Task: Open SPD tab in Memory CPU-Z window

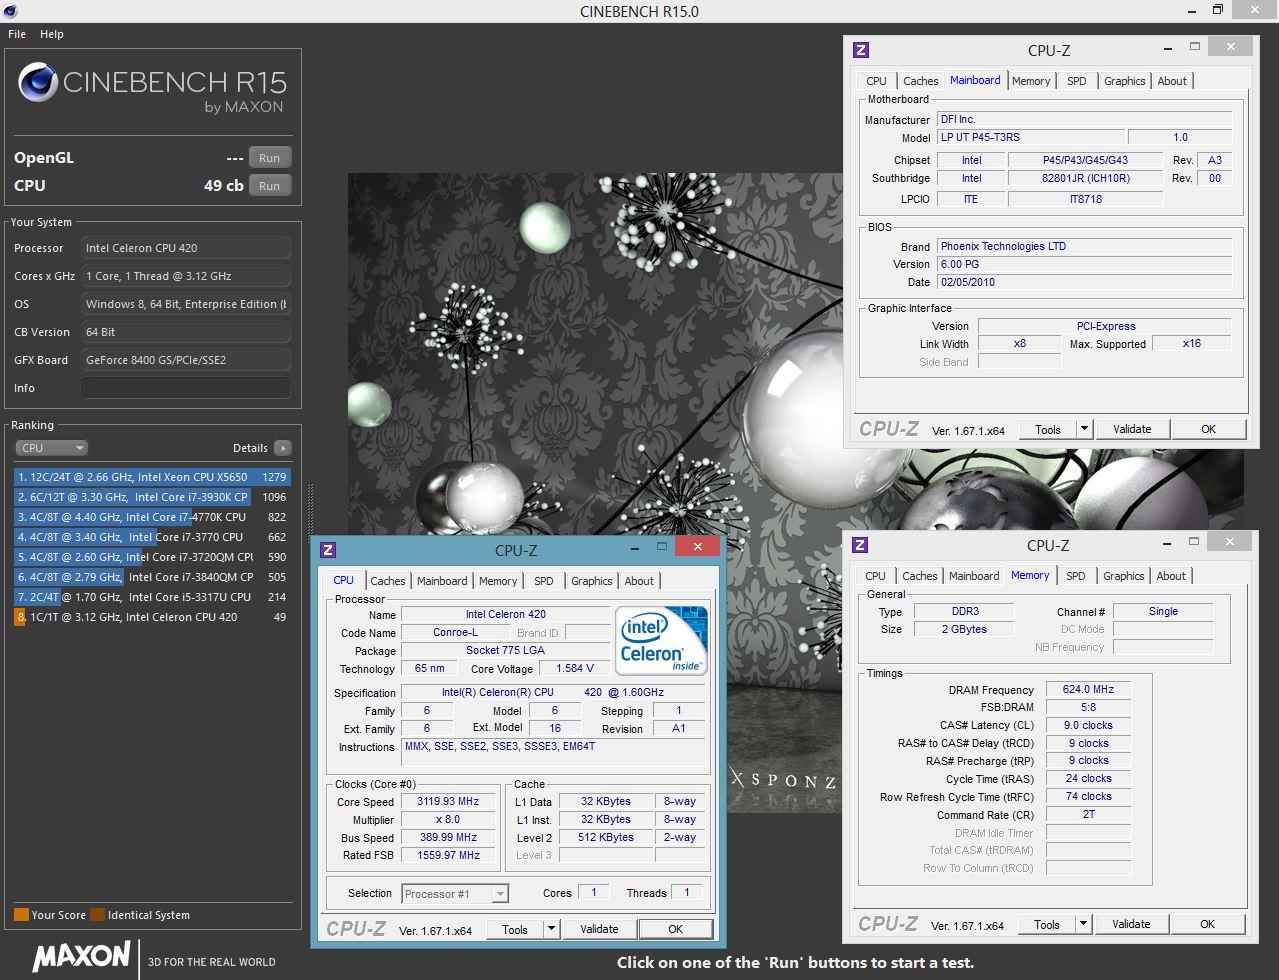Action: pos(1076,576)
